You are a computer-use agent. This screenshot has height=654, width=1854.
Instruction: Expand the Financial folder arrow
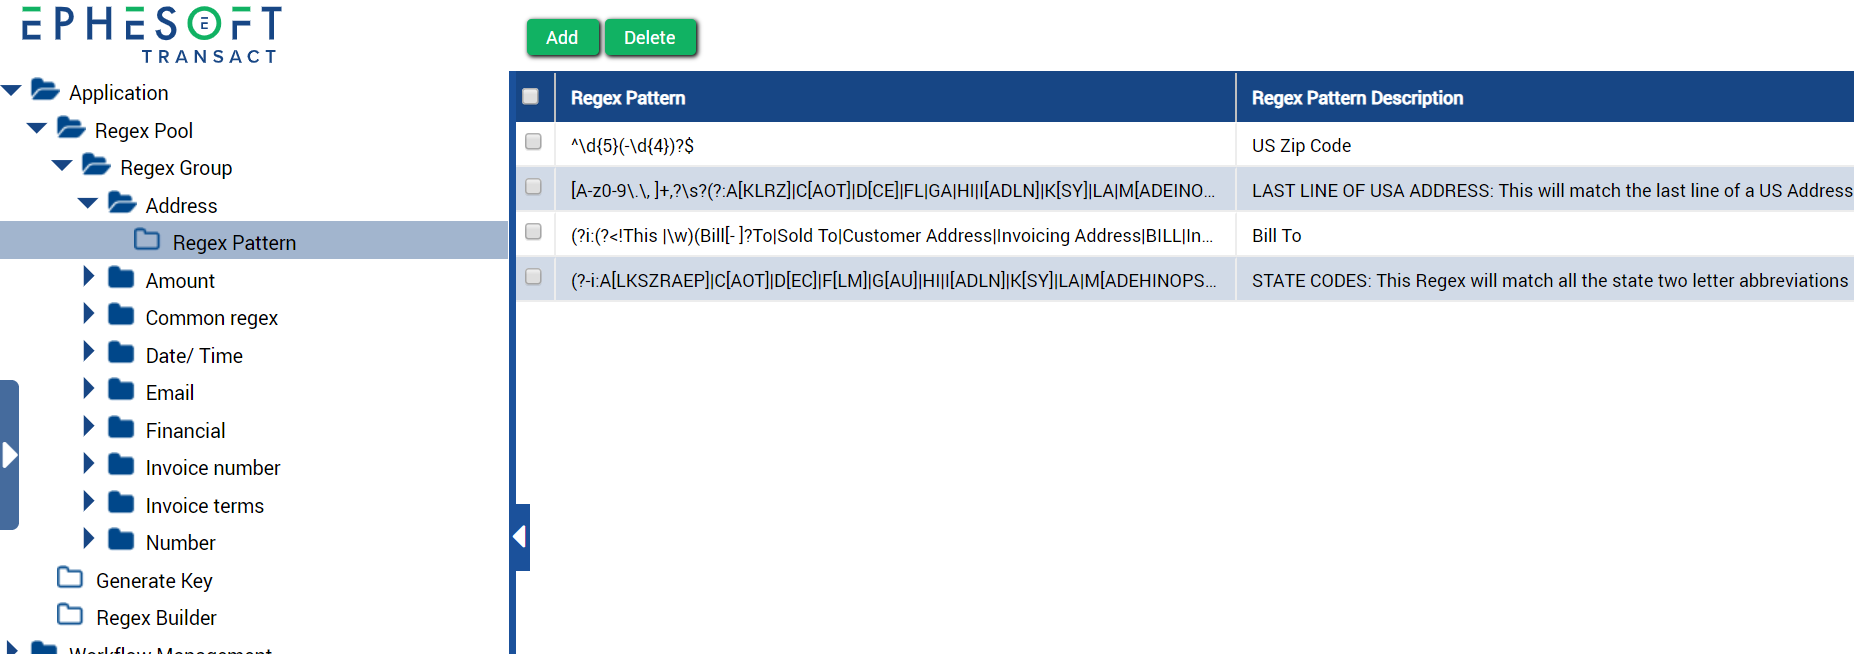(x=89, y=427)
